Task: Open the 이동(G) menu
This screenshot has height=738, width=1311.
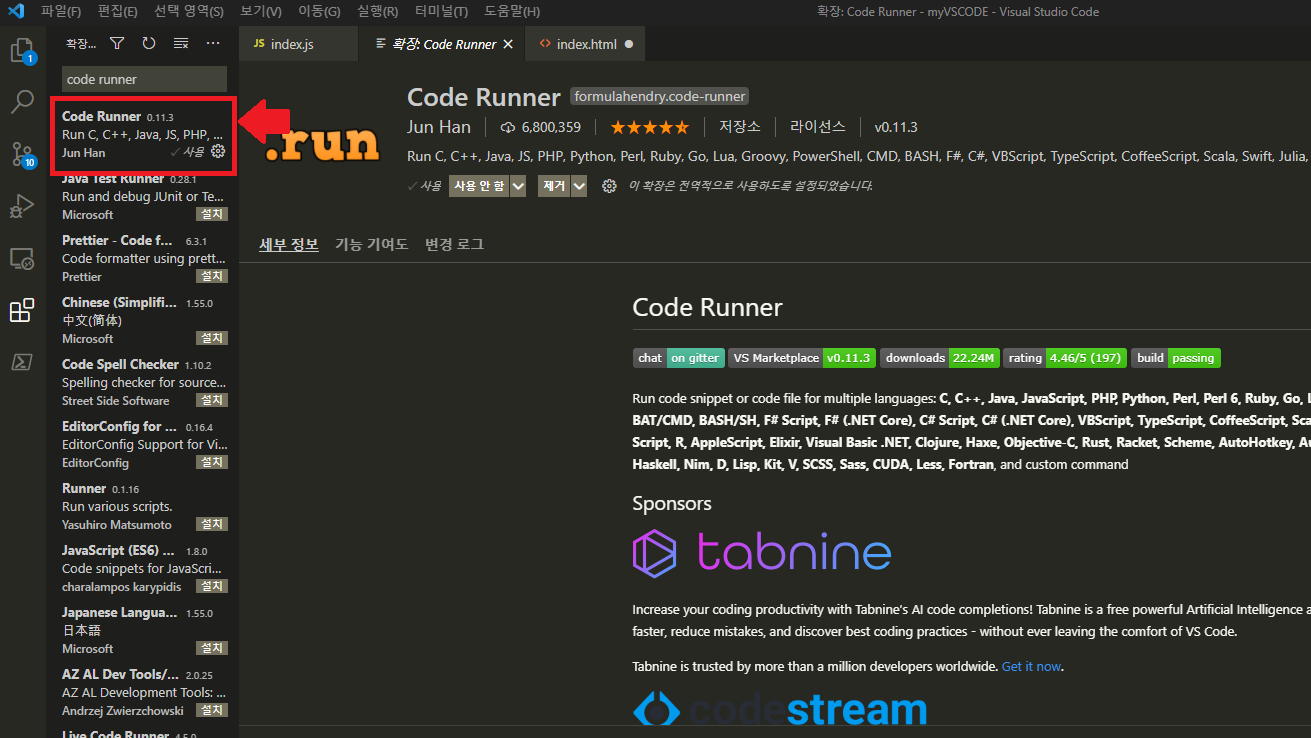Action: coord(319,12)
